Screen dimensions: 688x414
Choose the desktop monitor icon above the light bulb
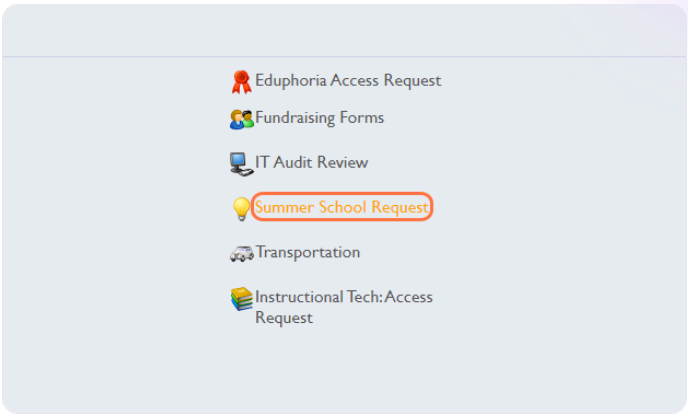(240, 164)
